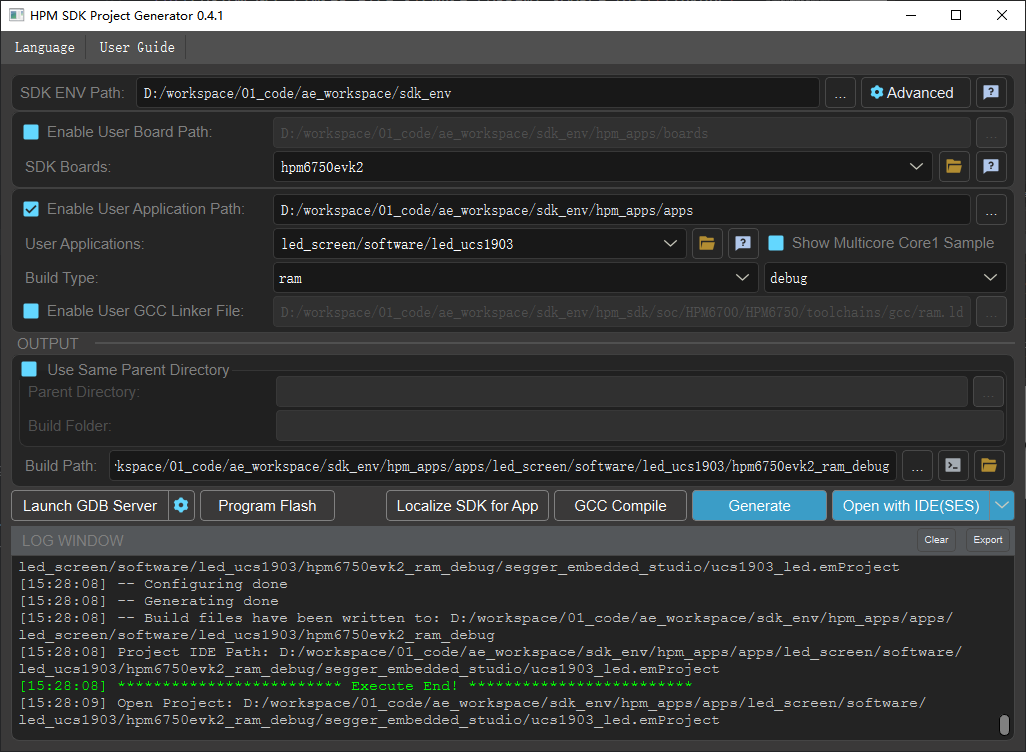Click Localize SDK for App

[467, 505]
